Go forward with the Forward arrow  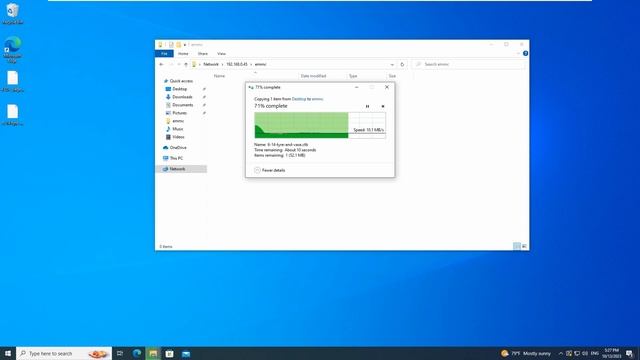[x=171, y=64]
